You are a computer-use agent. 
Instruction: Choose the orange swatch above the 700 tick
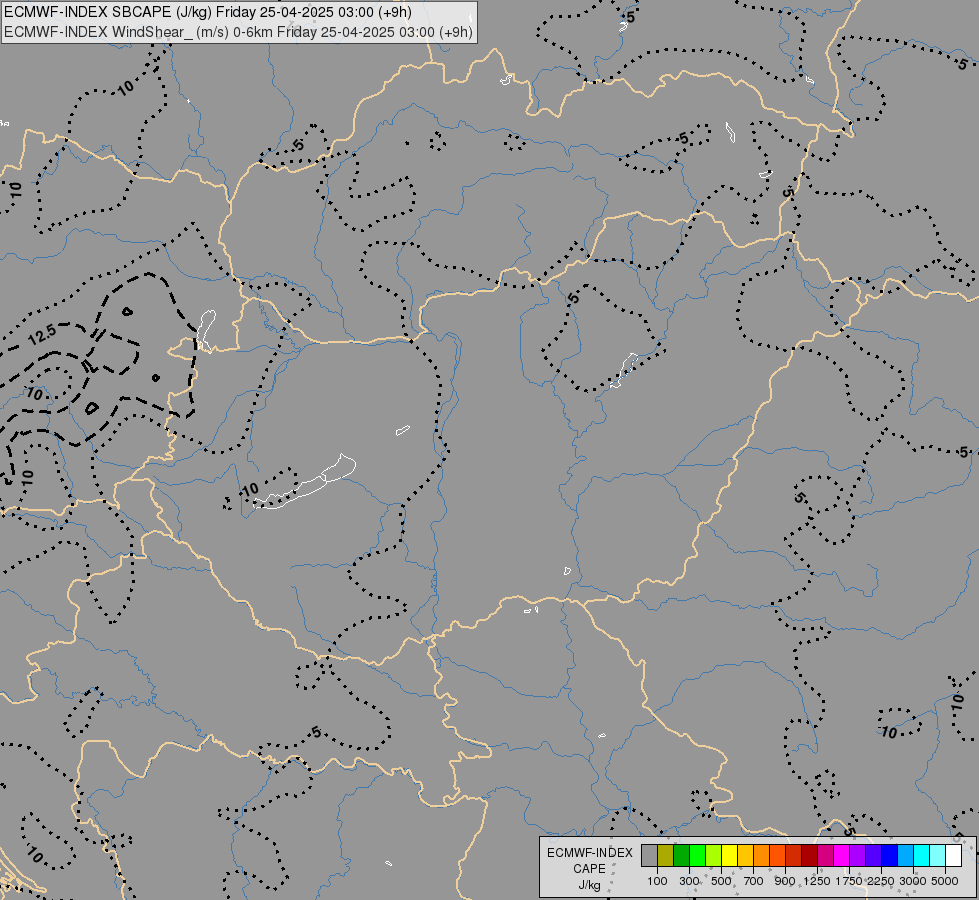[x=761, y=856]
